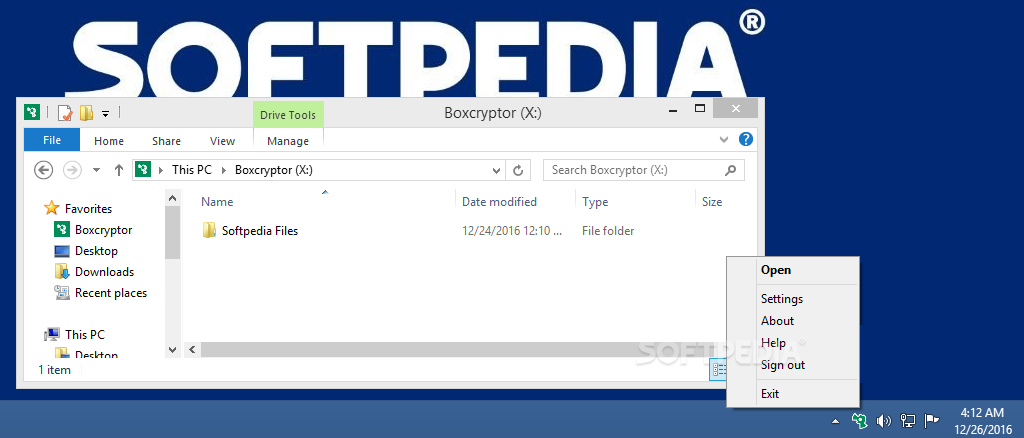
Task: Click the Properties quick access icon
Action: tap(65, 113)
